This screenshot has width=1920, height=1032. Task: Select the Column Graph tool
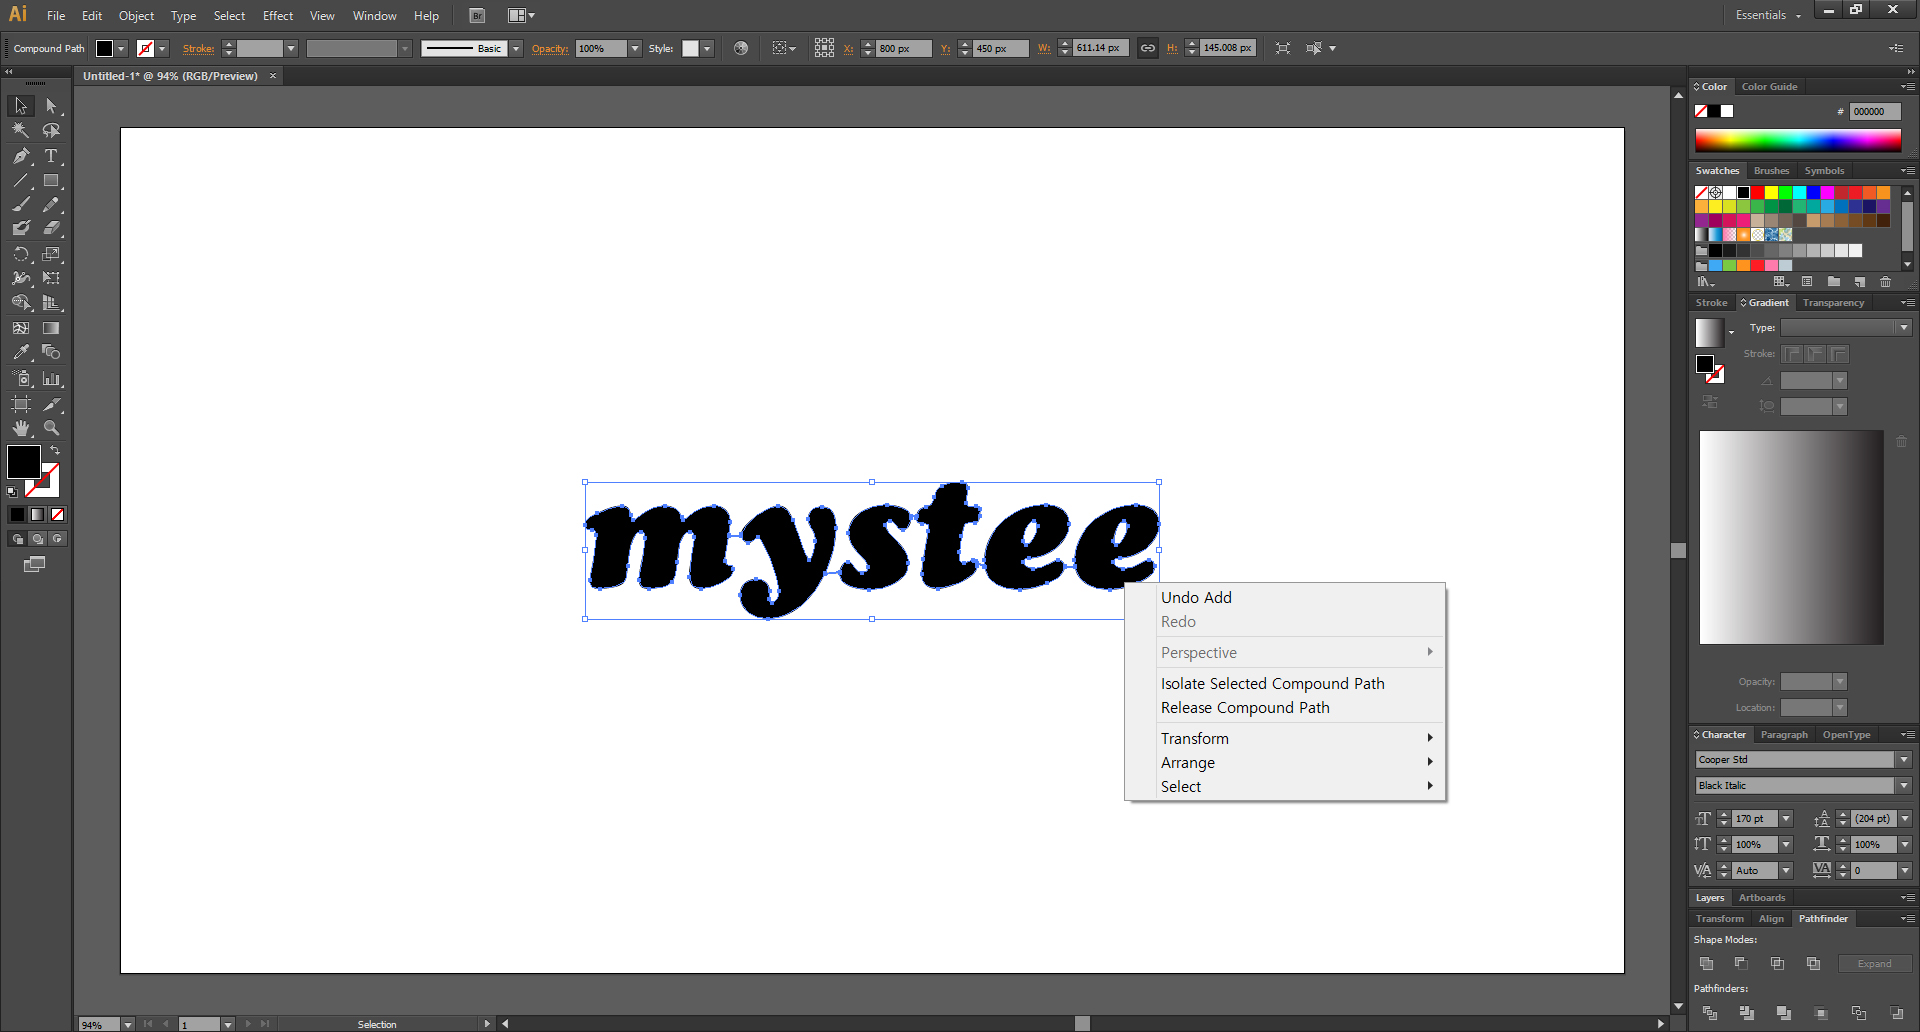tap(51, 379)
